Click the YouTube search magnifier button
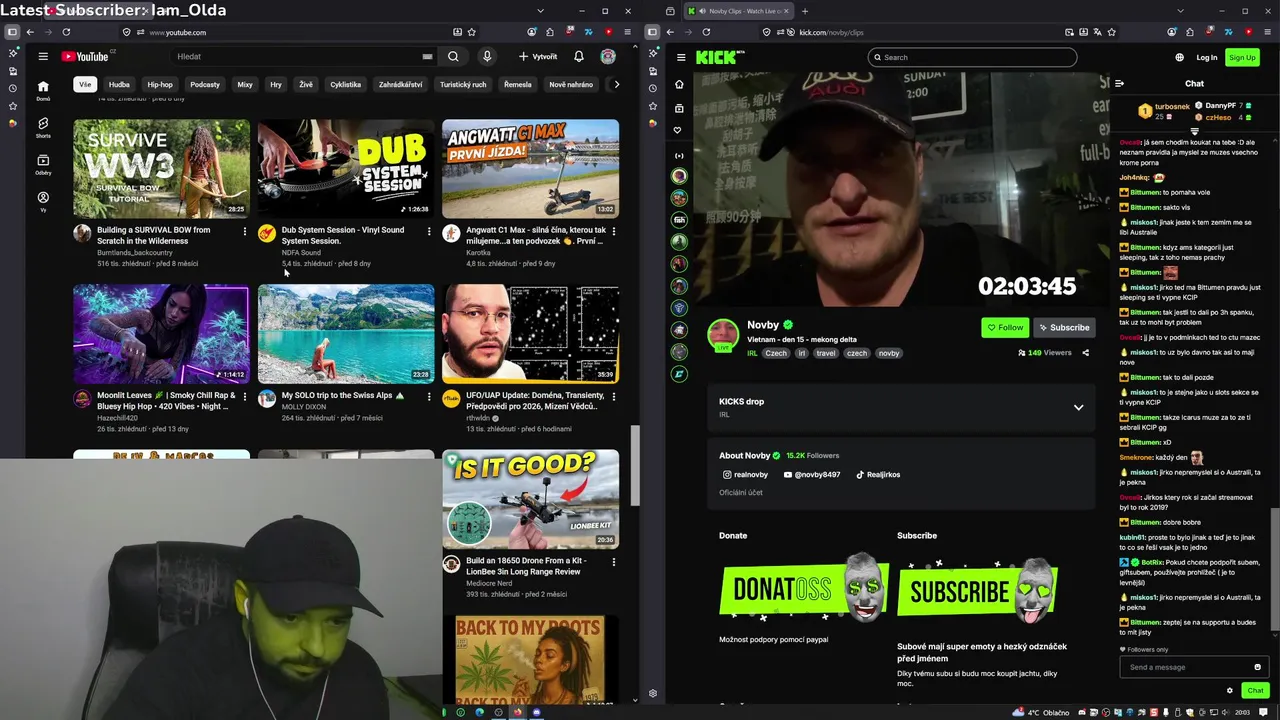Image resolution: width=1280 pixels, height=720 pixels. [453, 57]
